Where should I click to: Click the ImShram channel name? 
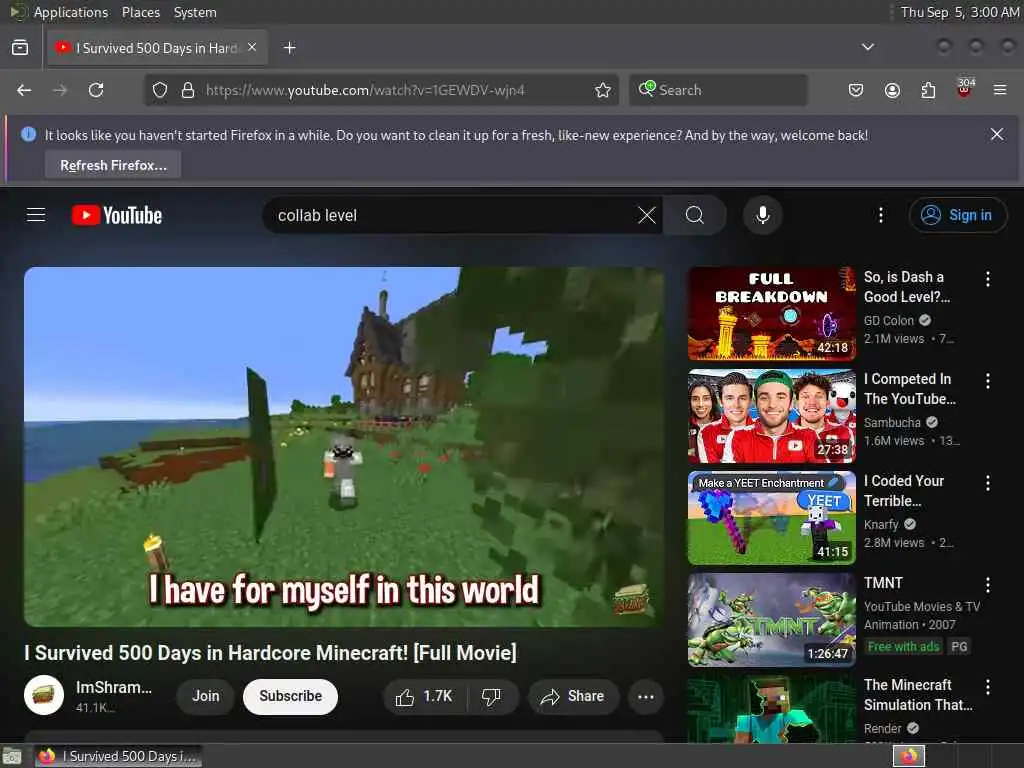pos(114,687)
